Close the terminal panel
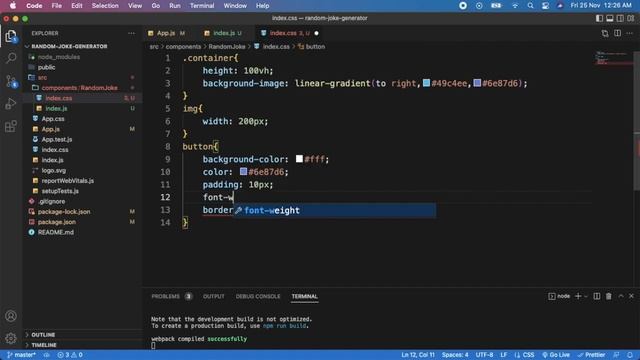Image resolution: width=640 pixels, height=360 pixels. click(631, 296)
